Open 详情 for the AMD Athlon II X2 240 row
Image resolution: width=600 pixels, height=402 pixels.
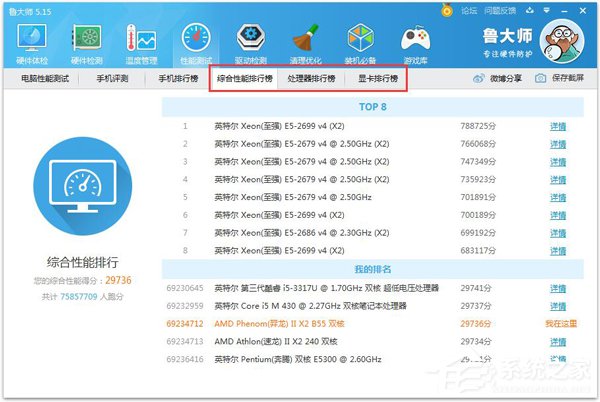[558, 342]
